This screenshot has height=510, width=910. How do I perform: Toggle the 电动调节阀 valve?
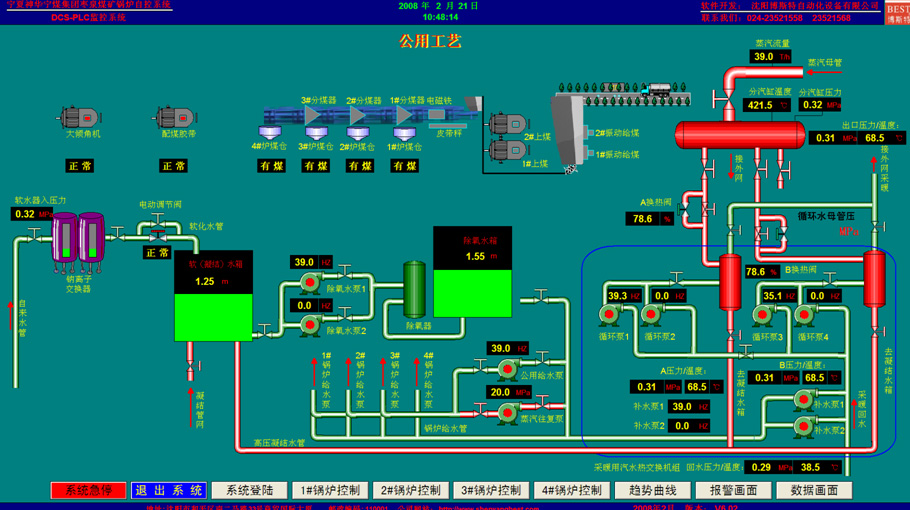tap(157, 230)
